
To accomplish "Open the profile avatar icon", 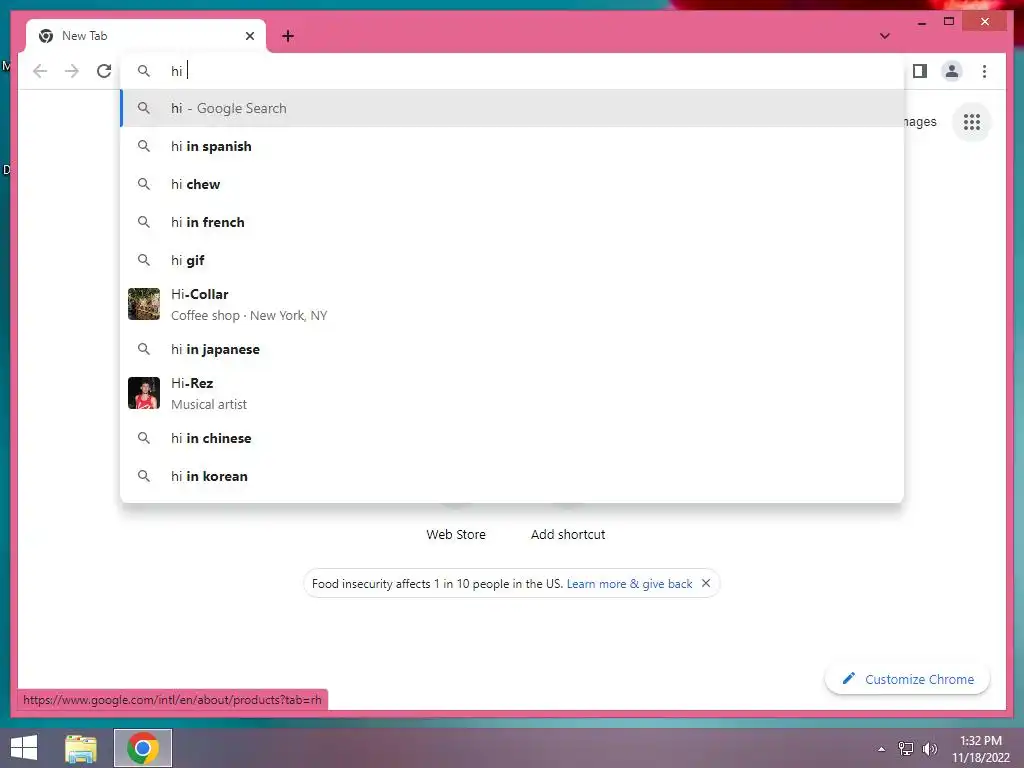I will coord(952,71).
